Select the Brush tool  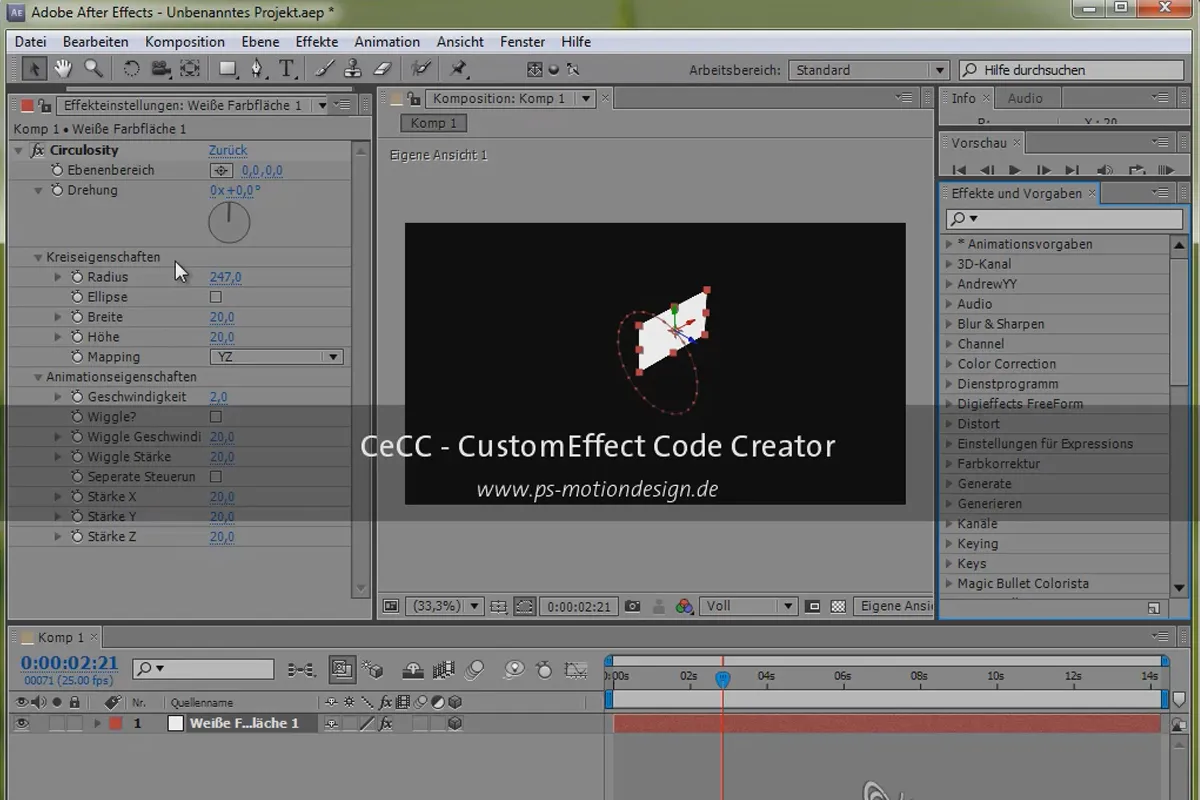point(324,68)
